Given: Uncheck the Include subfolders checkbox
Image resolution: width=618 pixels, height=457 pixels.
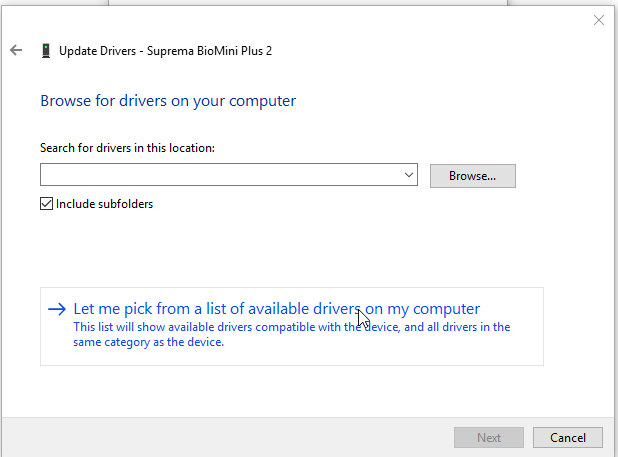Looking at the screenshot, I should 46,204.
